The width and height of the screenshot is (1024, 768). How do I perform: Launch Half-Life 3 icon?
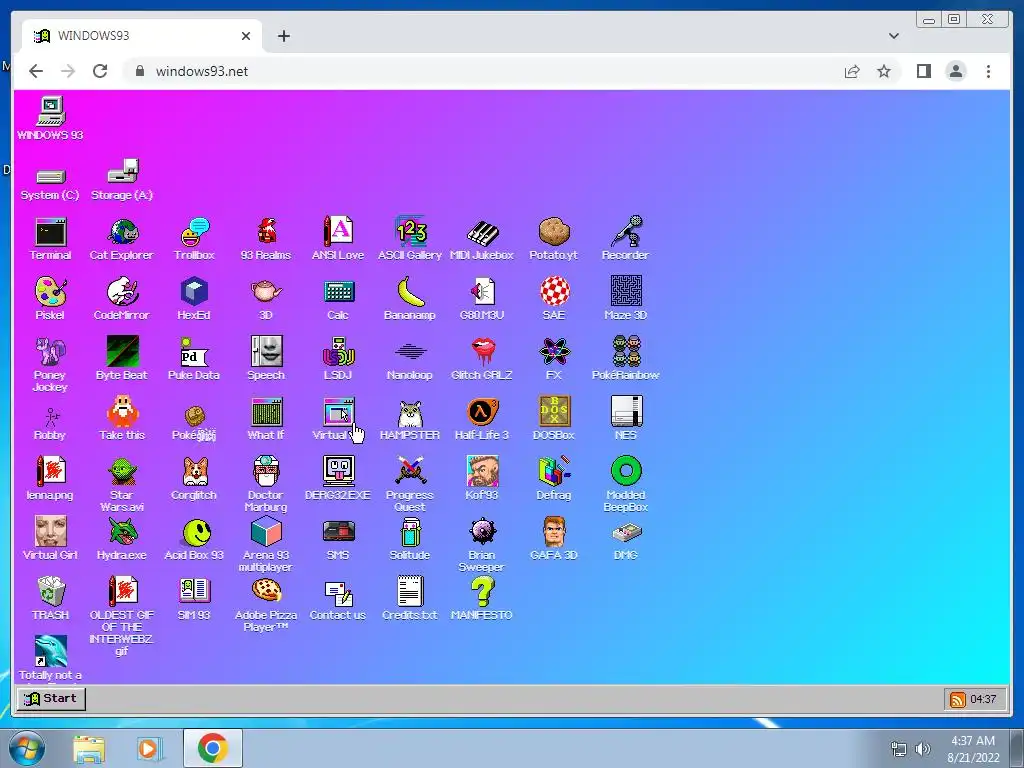pyautogui.click(x=482, y=412)
